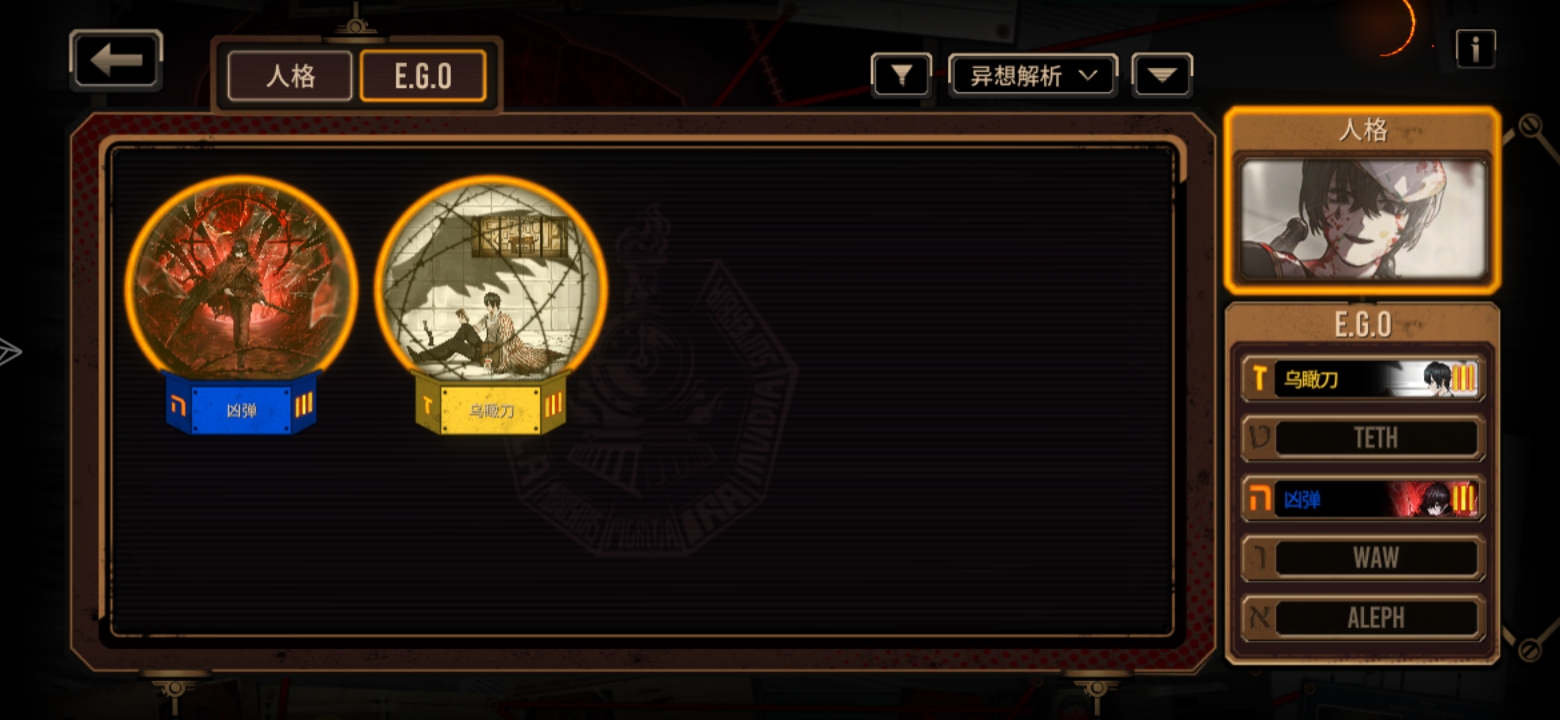Click the E.G.O panel header
Viewport: 1560px width, 720px height.
[1363, 324]
